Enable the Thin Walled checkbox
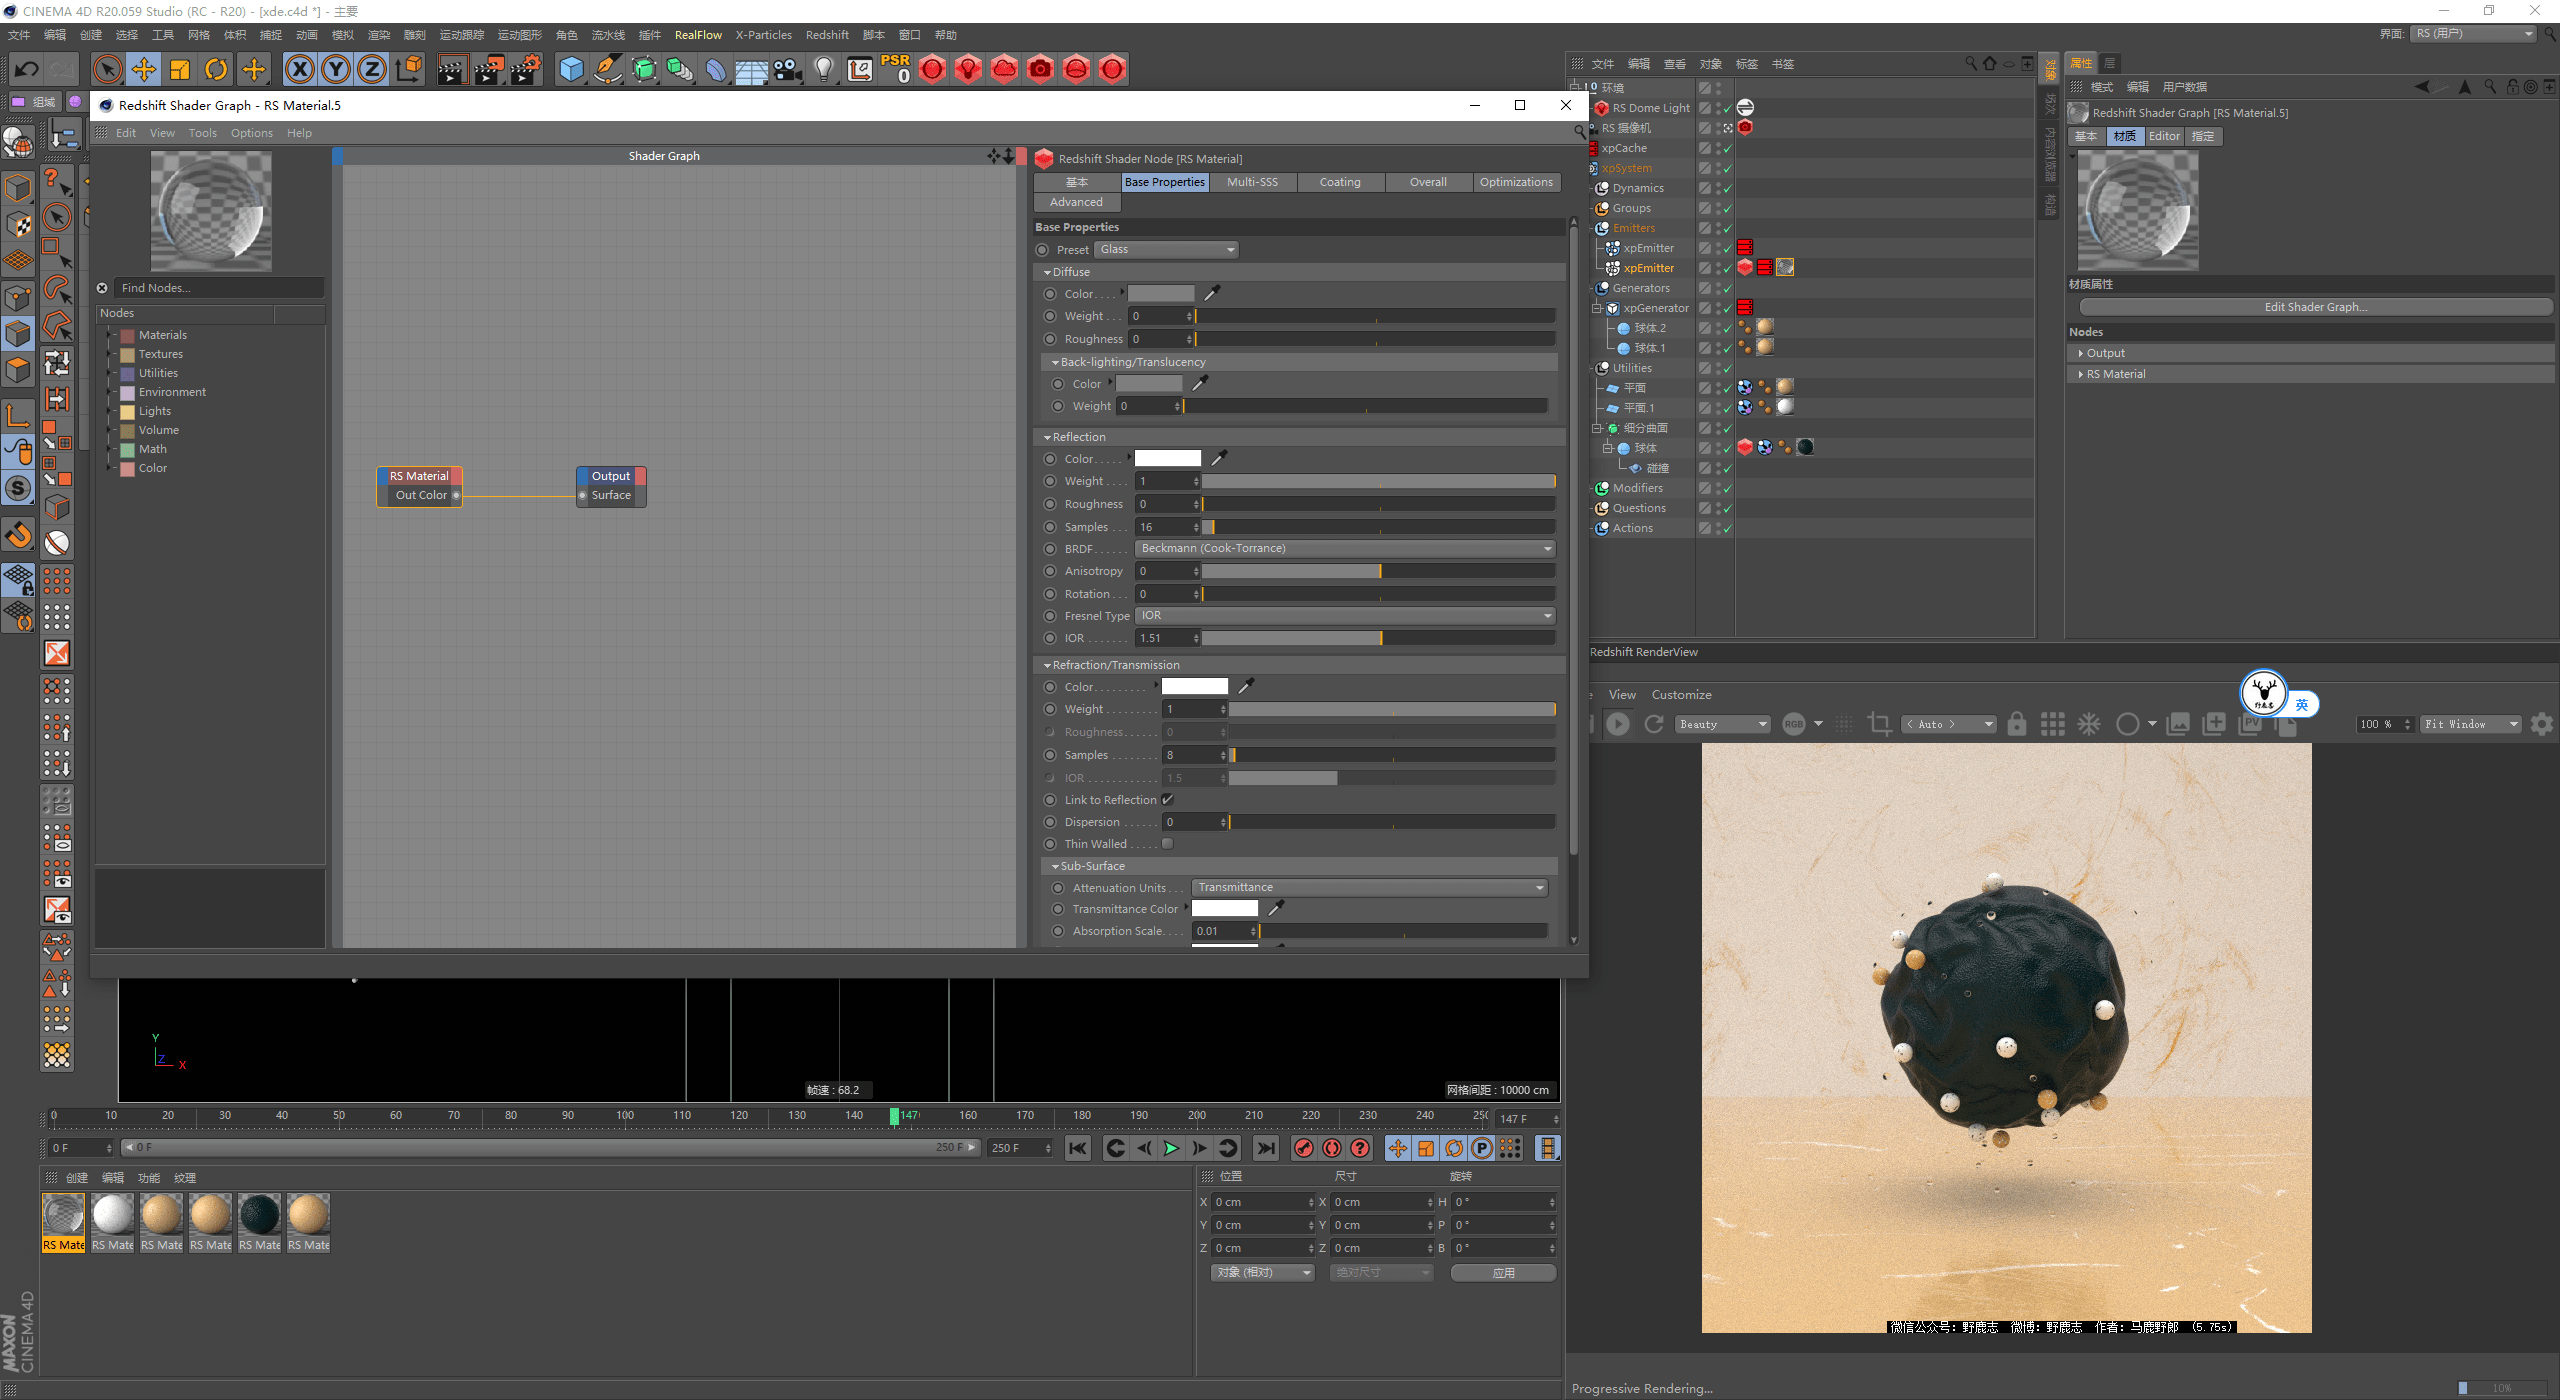Screen dimensions: 2560x1400 pos(1167,844)
